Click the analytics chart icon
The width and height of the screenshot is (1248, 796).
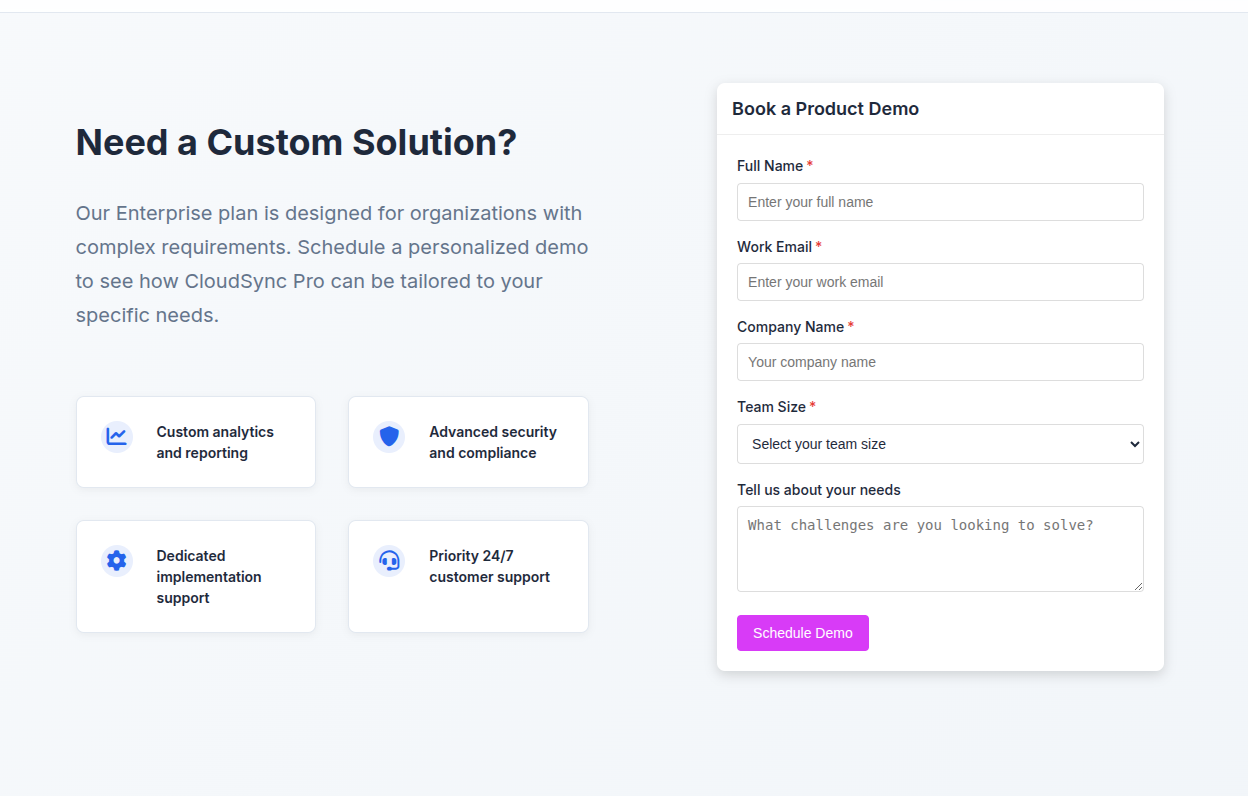(x=116, y=437)
